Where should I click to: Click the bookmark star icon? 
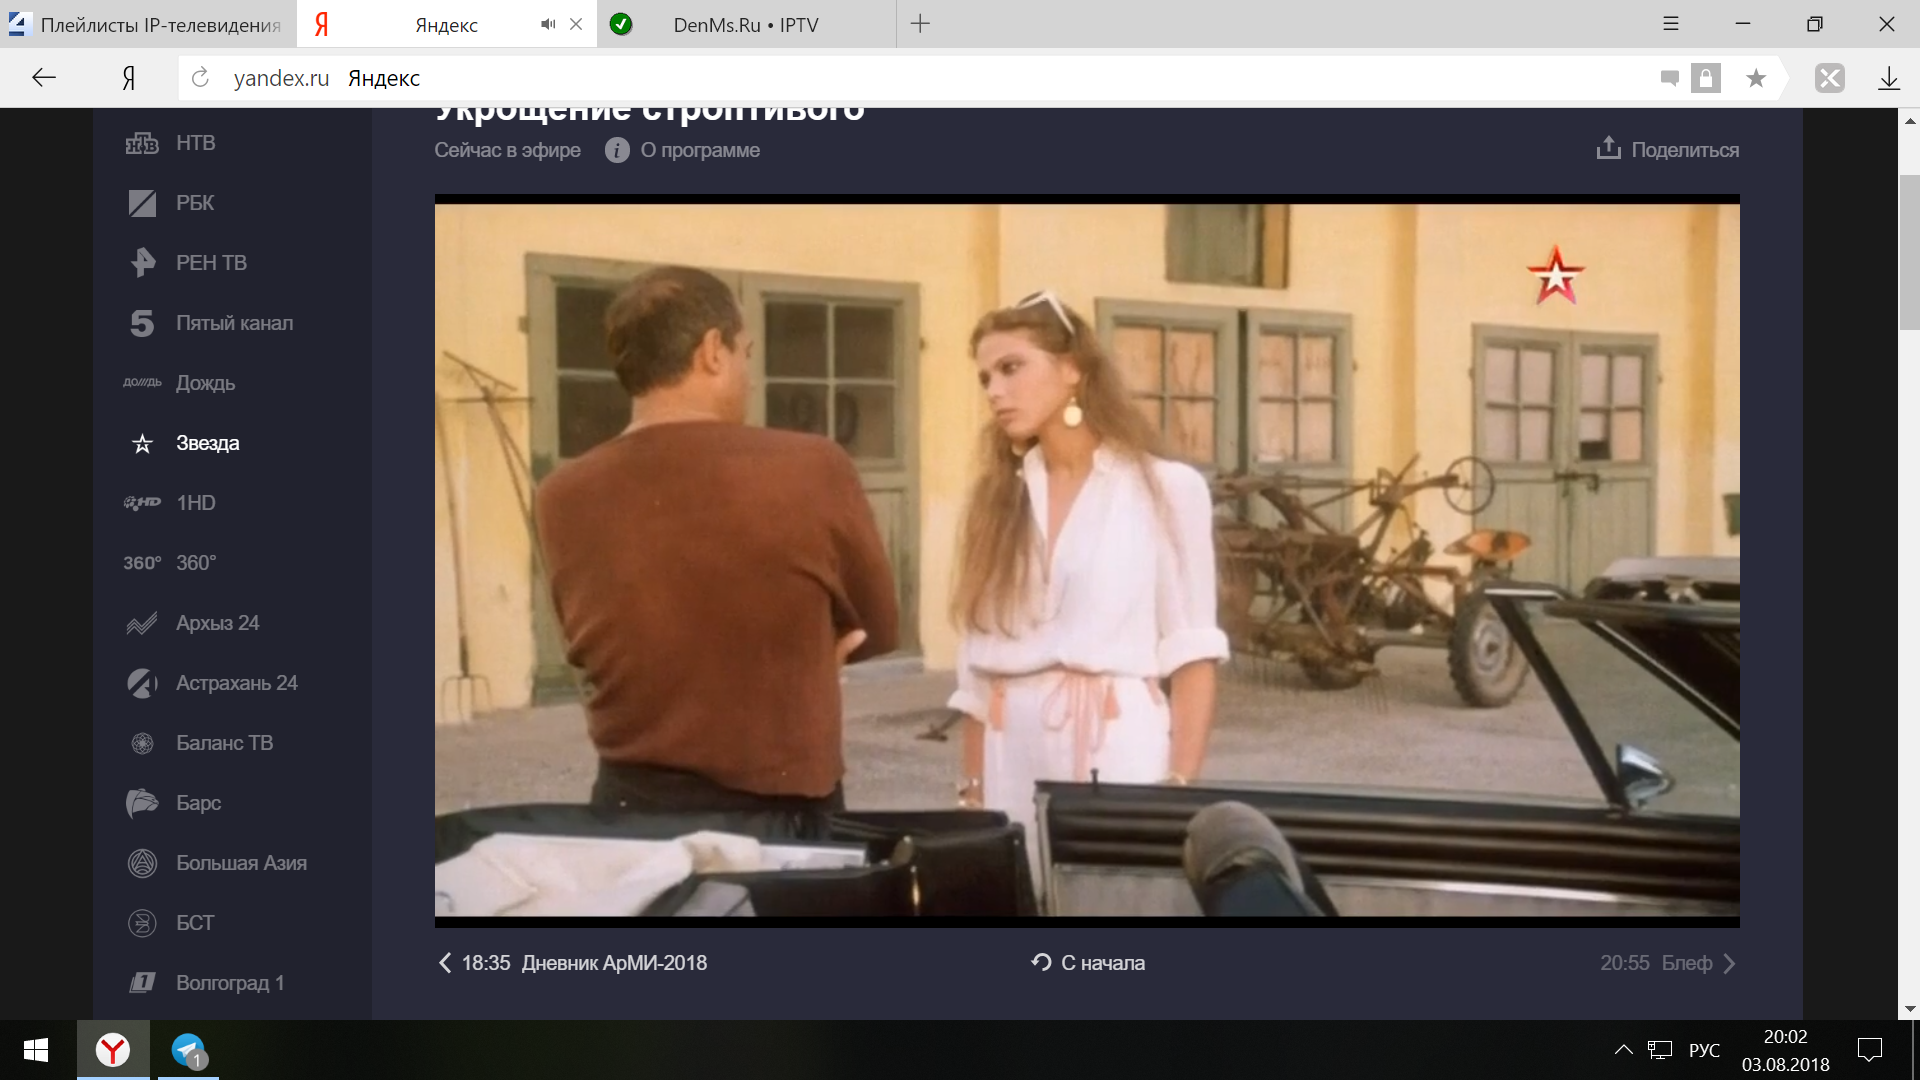click(1756, 78)
